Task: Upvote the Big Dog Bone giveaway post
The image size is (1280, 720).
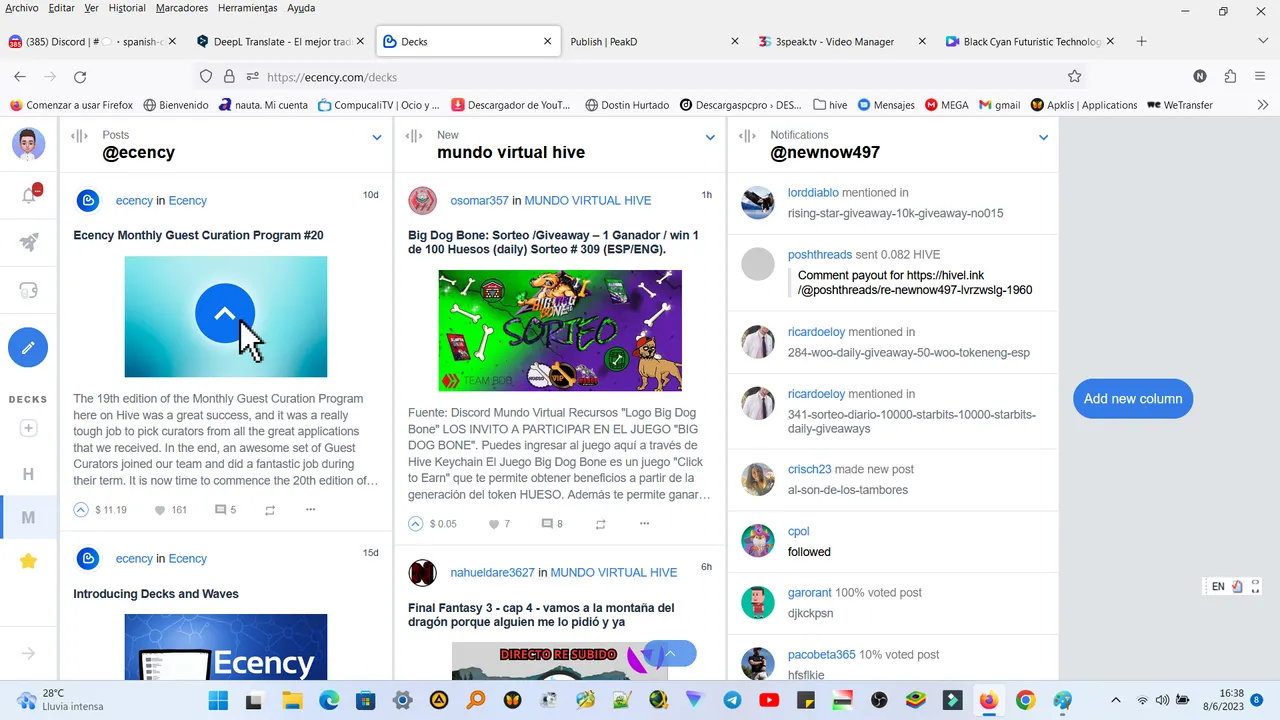Action: point(416,524)
